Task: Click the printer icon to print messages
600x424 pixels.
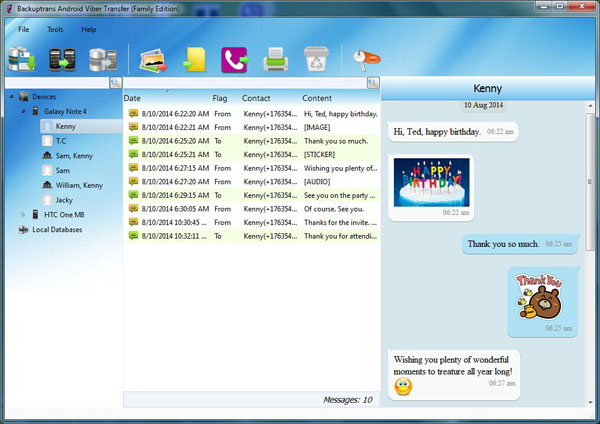Action: (x=275, y=61)
